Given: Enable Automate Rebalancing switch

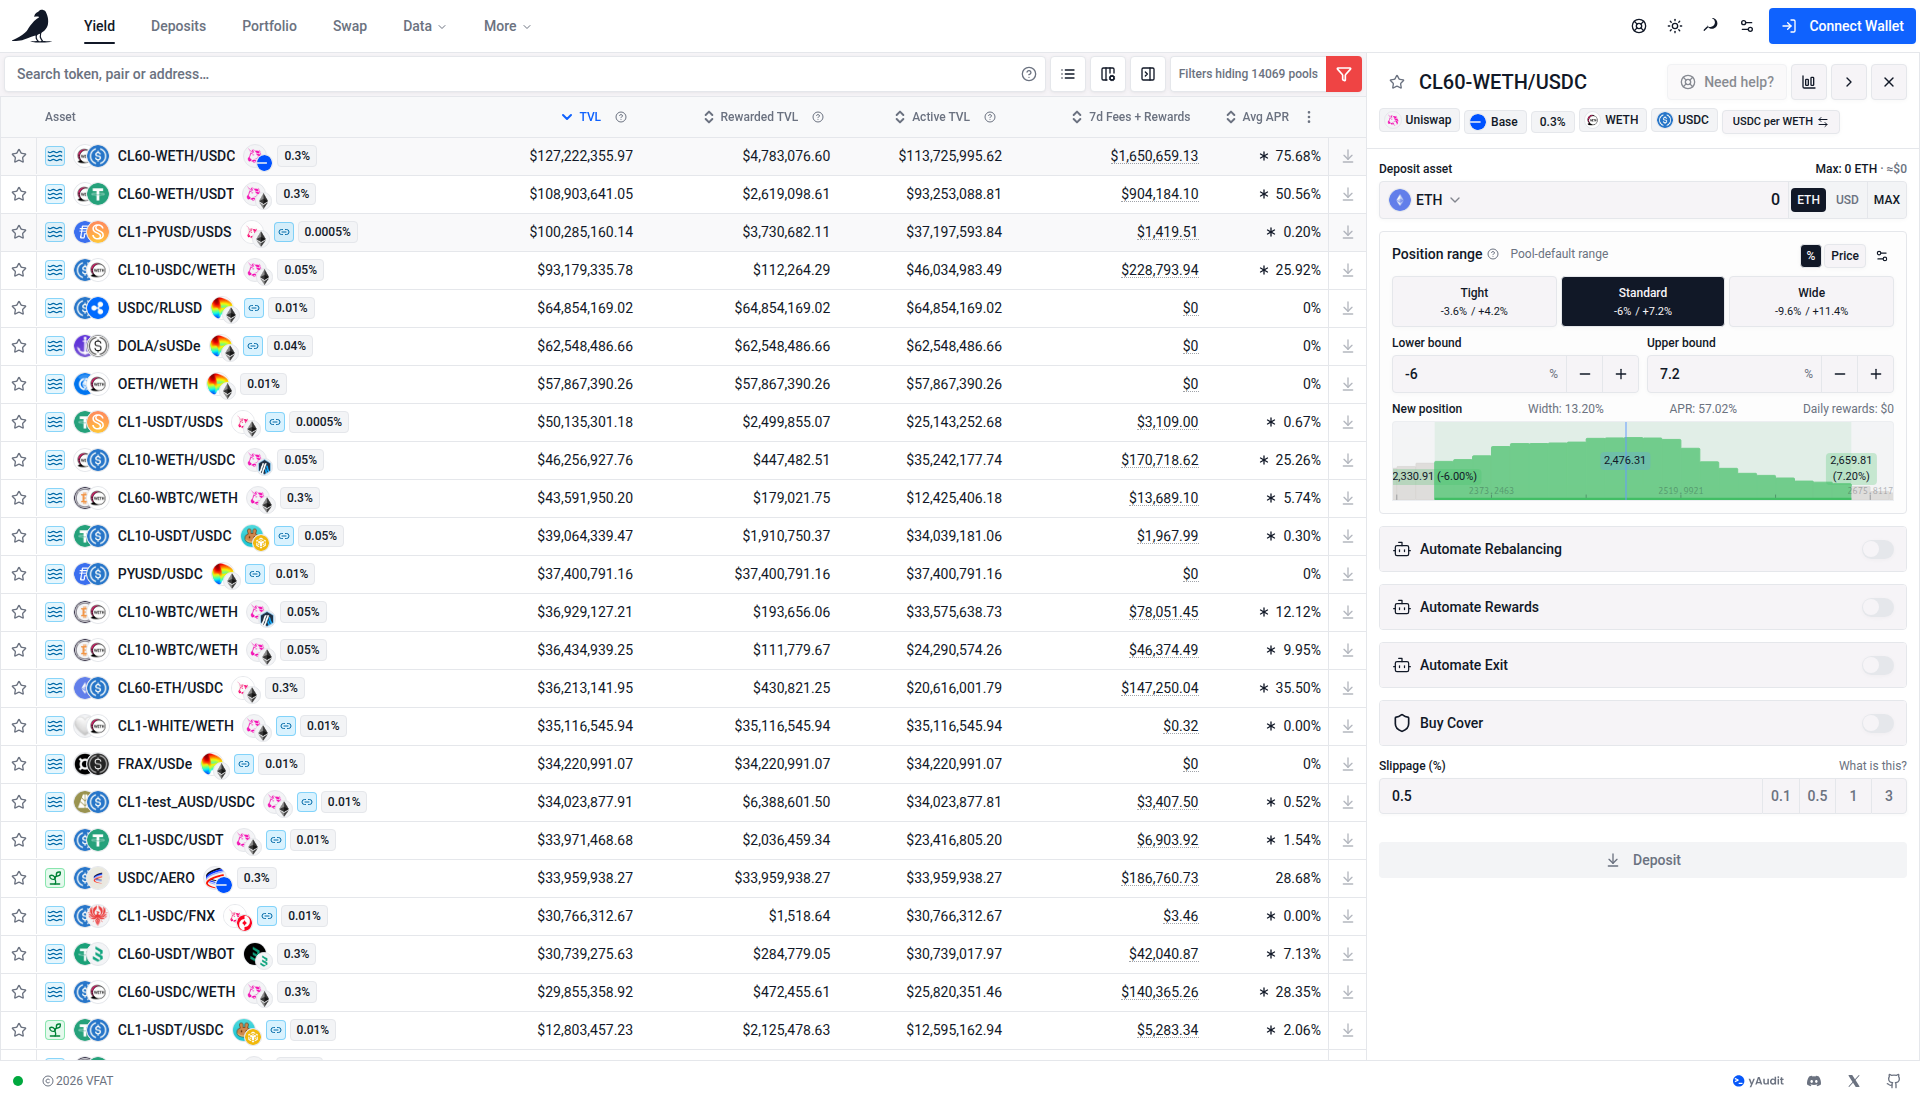Looking at the screenshot, I should (x=1877, y=549).
